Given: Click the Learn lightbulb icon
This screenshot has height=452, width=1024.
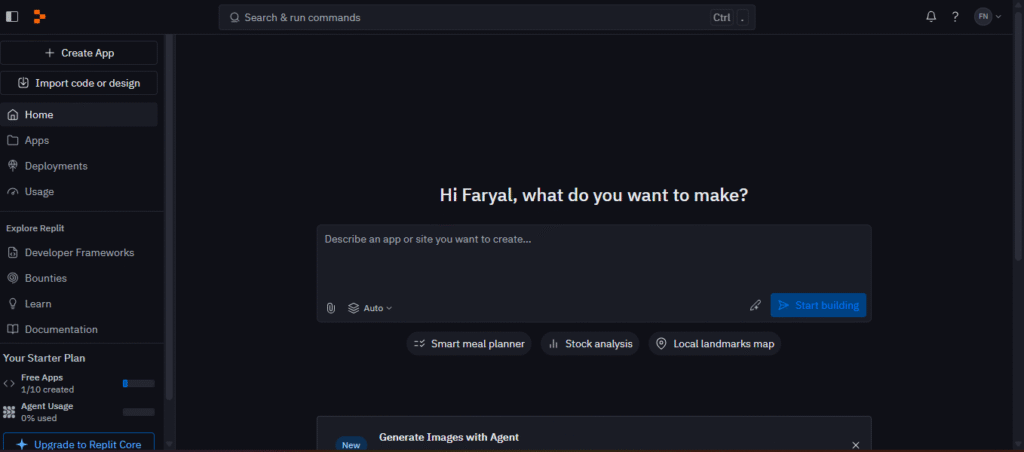Looking at the screenshot, I should (x=12, y=304).
